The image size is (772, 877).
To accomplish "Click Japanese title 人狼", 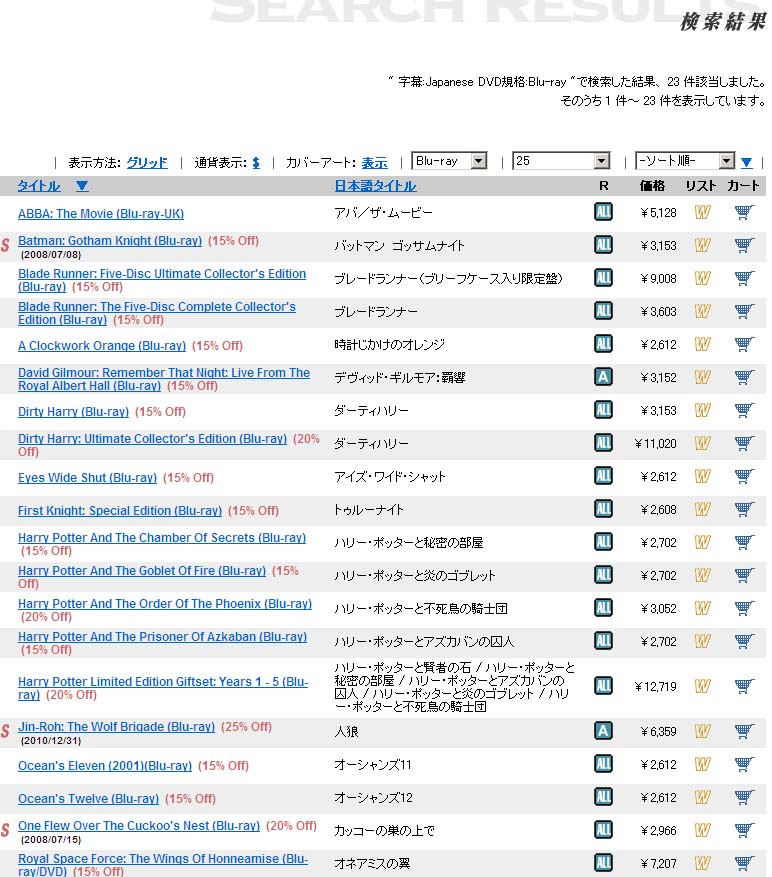I will click(x=346, y=732).
